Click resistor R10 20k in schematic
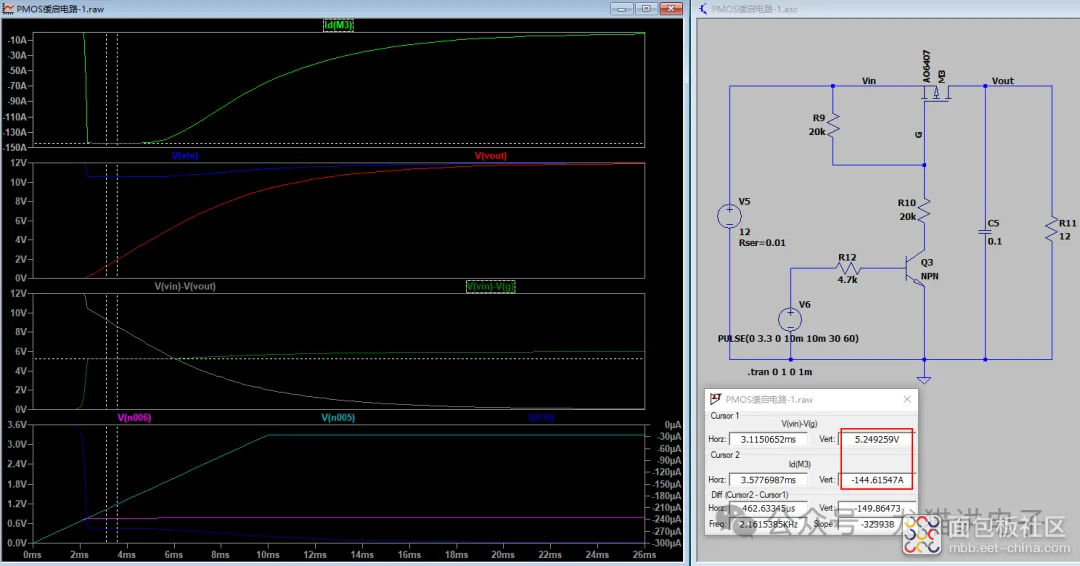The height and width of the screenshot is (566, 1080). [x=924, y=210]
